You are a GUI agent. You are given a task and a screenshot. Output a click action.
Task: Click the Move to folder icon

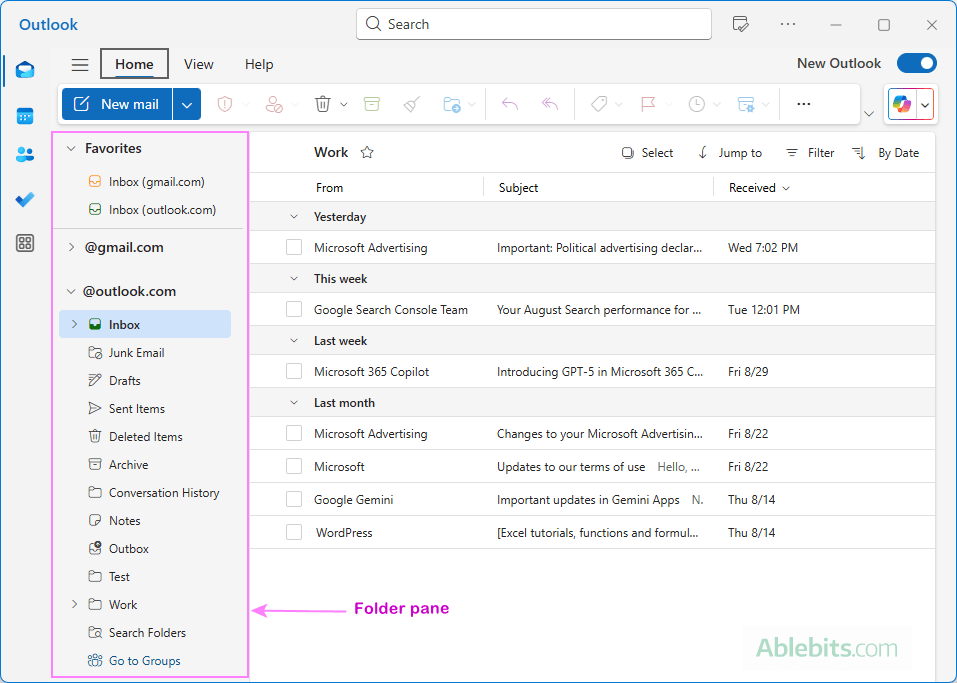click(x=452, y=104)
